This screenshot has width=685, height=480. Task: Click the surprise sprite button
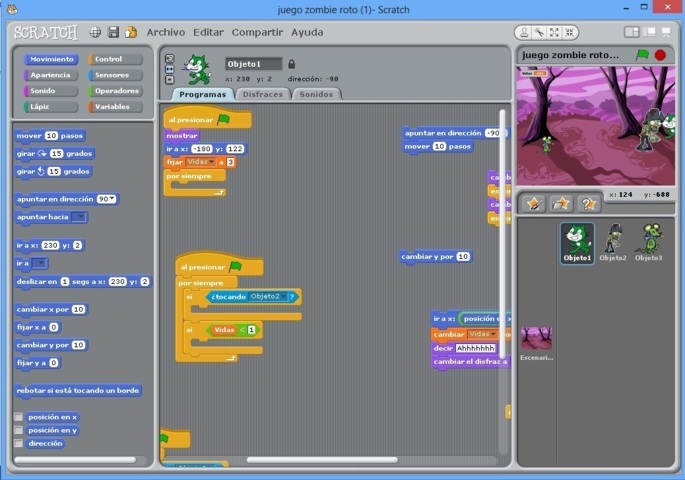click(x=589, y=204)
